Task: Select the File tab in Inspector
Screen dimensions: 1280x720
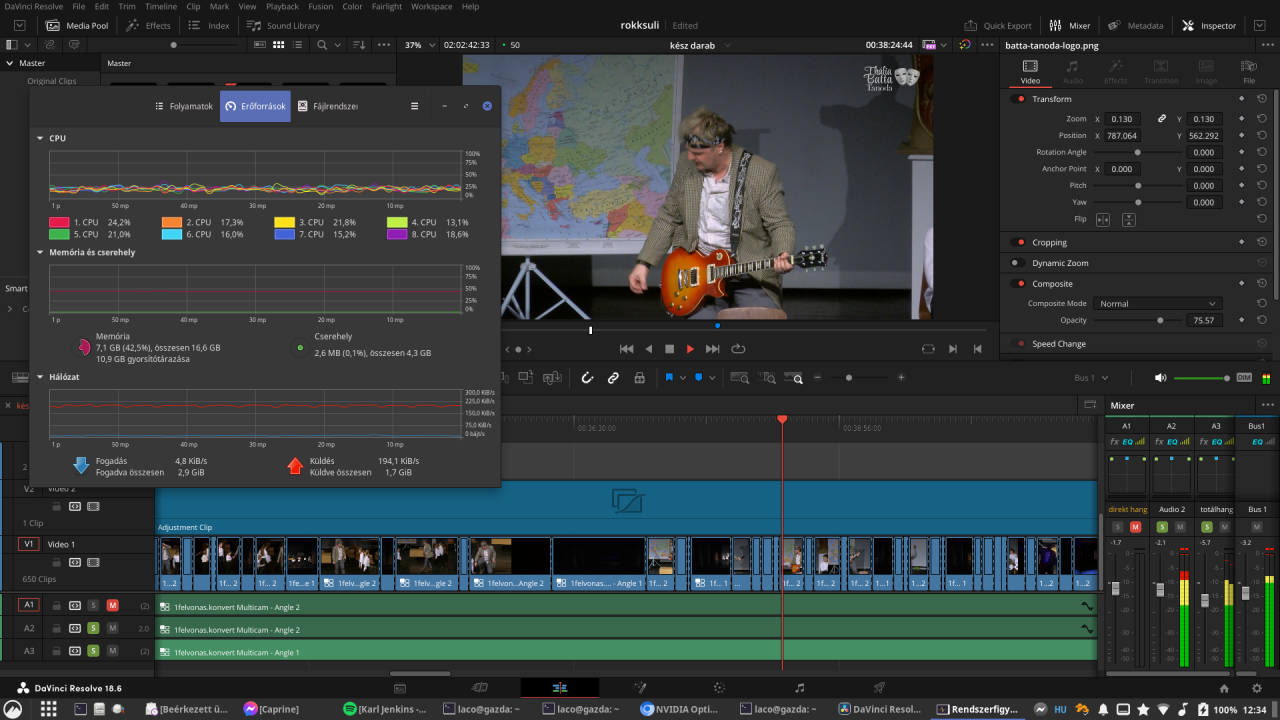Action: pyautogui.click(x=1249, y=71)
